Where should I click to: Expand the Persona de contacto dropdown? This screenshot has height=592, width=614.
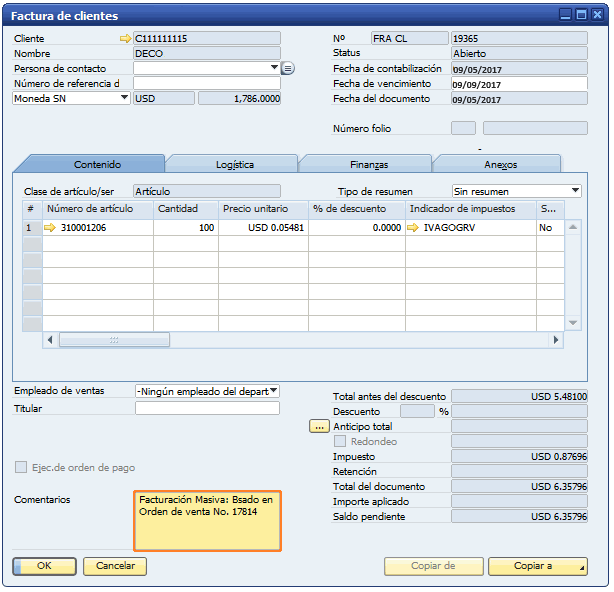click(274, 68)
